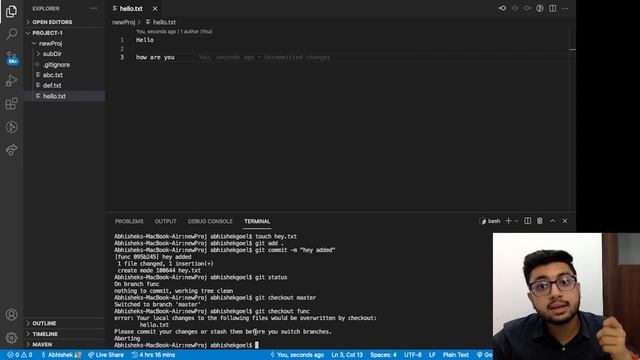Click the LF end-of-line status item

point(432,355)
